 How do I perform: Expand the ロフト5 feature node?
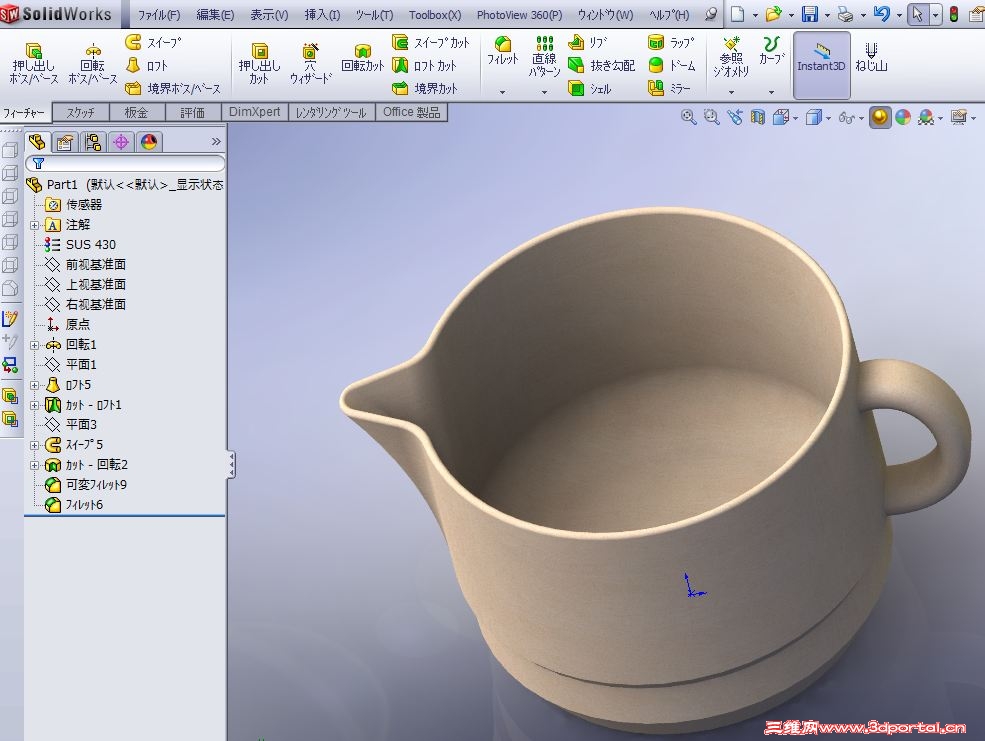pyautogui.click(x=35, y=385)
